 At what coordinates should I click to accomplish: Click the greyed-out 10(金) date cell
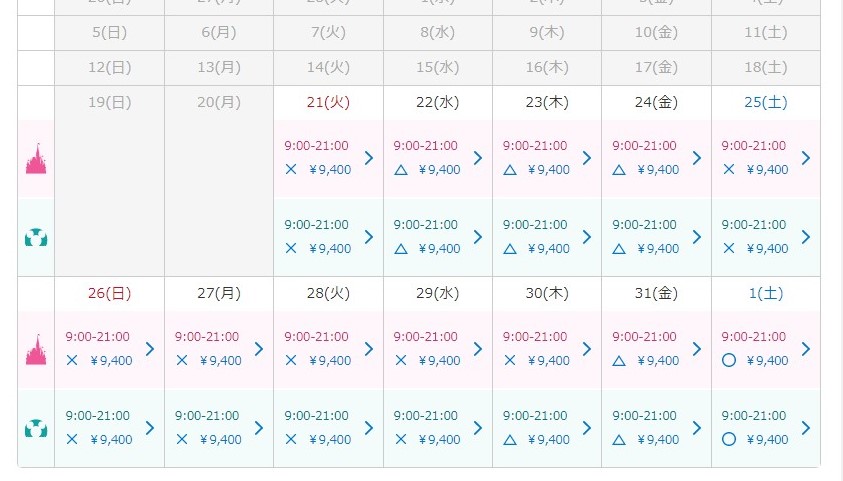656,32
